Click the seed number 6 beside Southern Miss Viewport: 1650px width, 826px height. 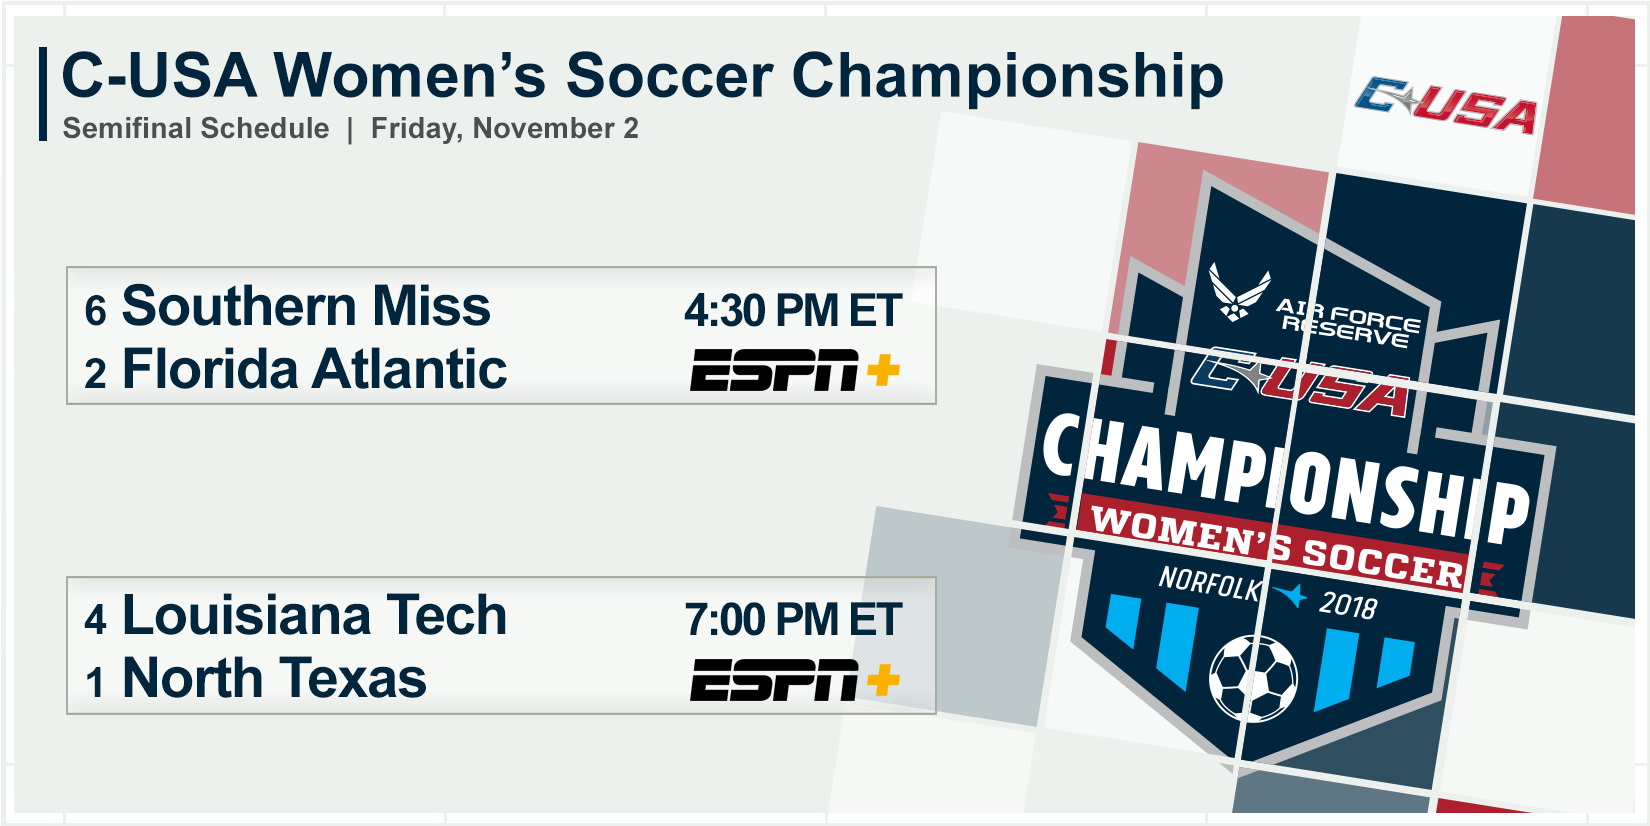[x=95, y=311]
